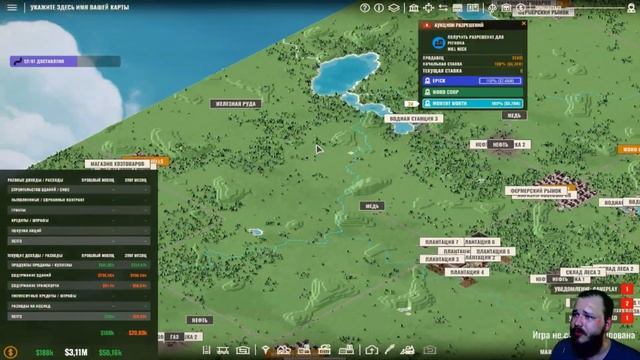Click the greyed-out undo icon in bottom toolbar
Screen dimensions: 640x360
click(x=429, y=350)
